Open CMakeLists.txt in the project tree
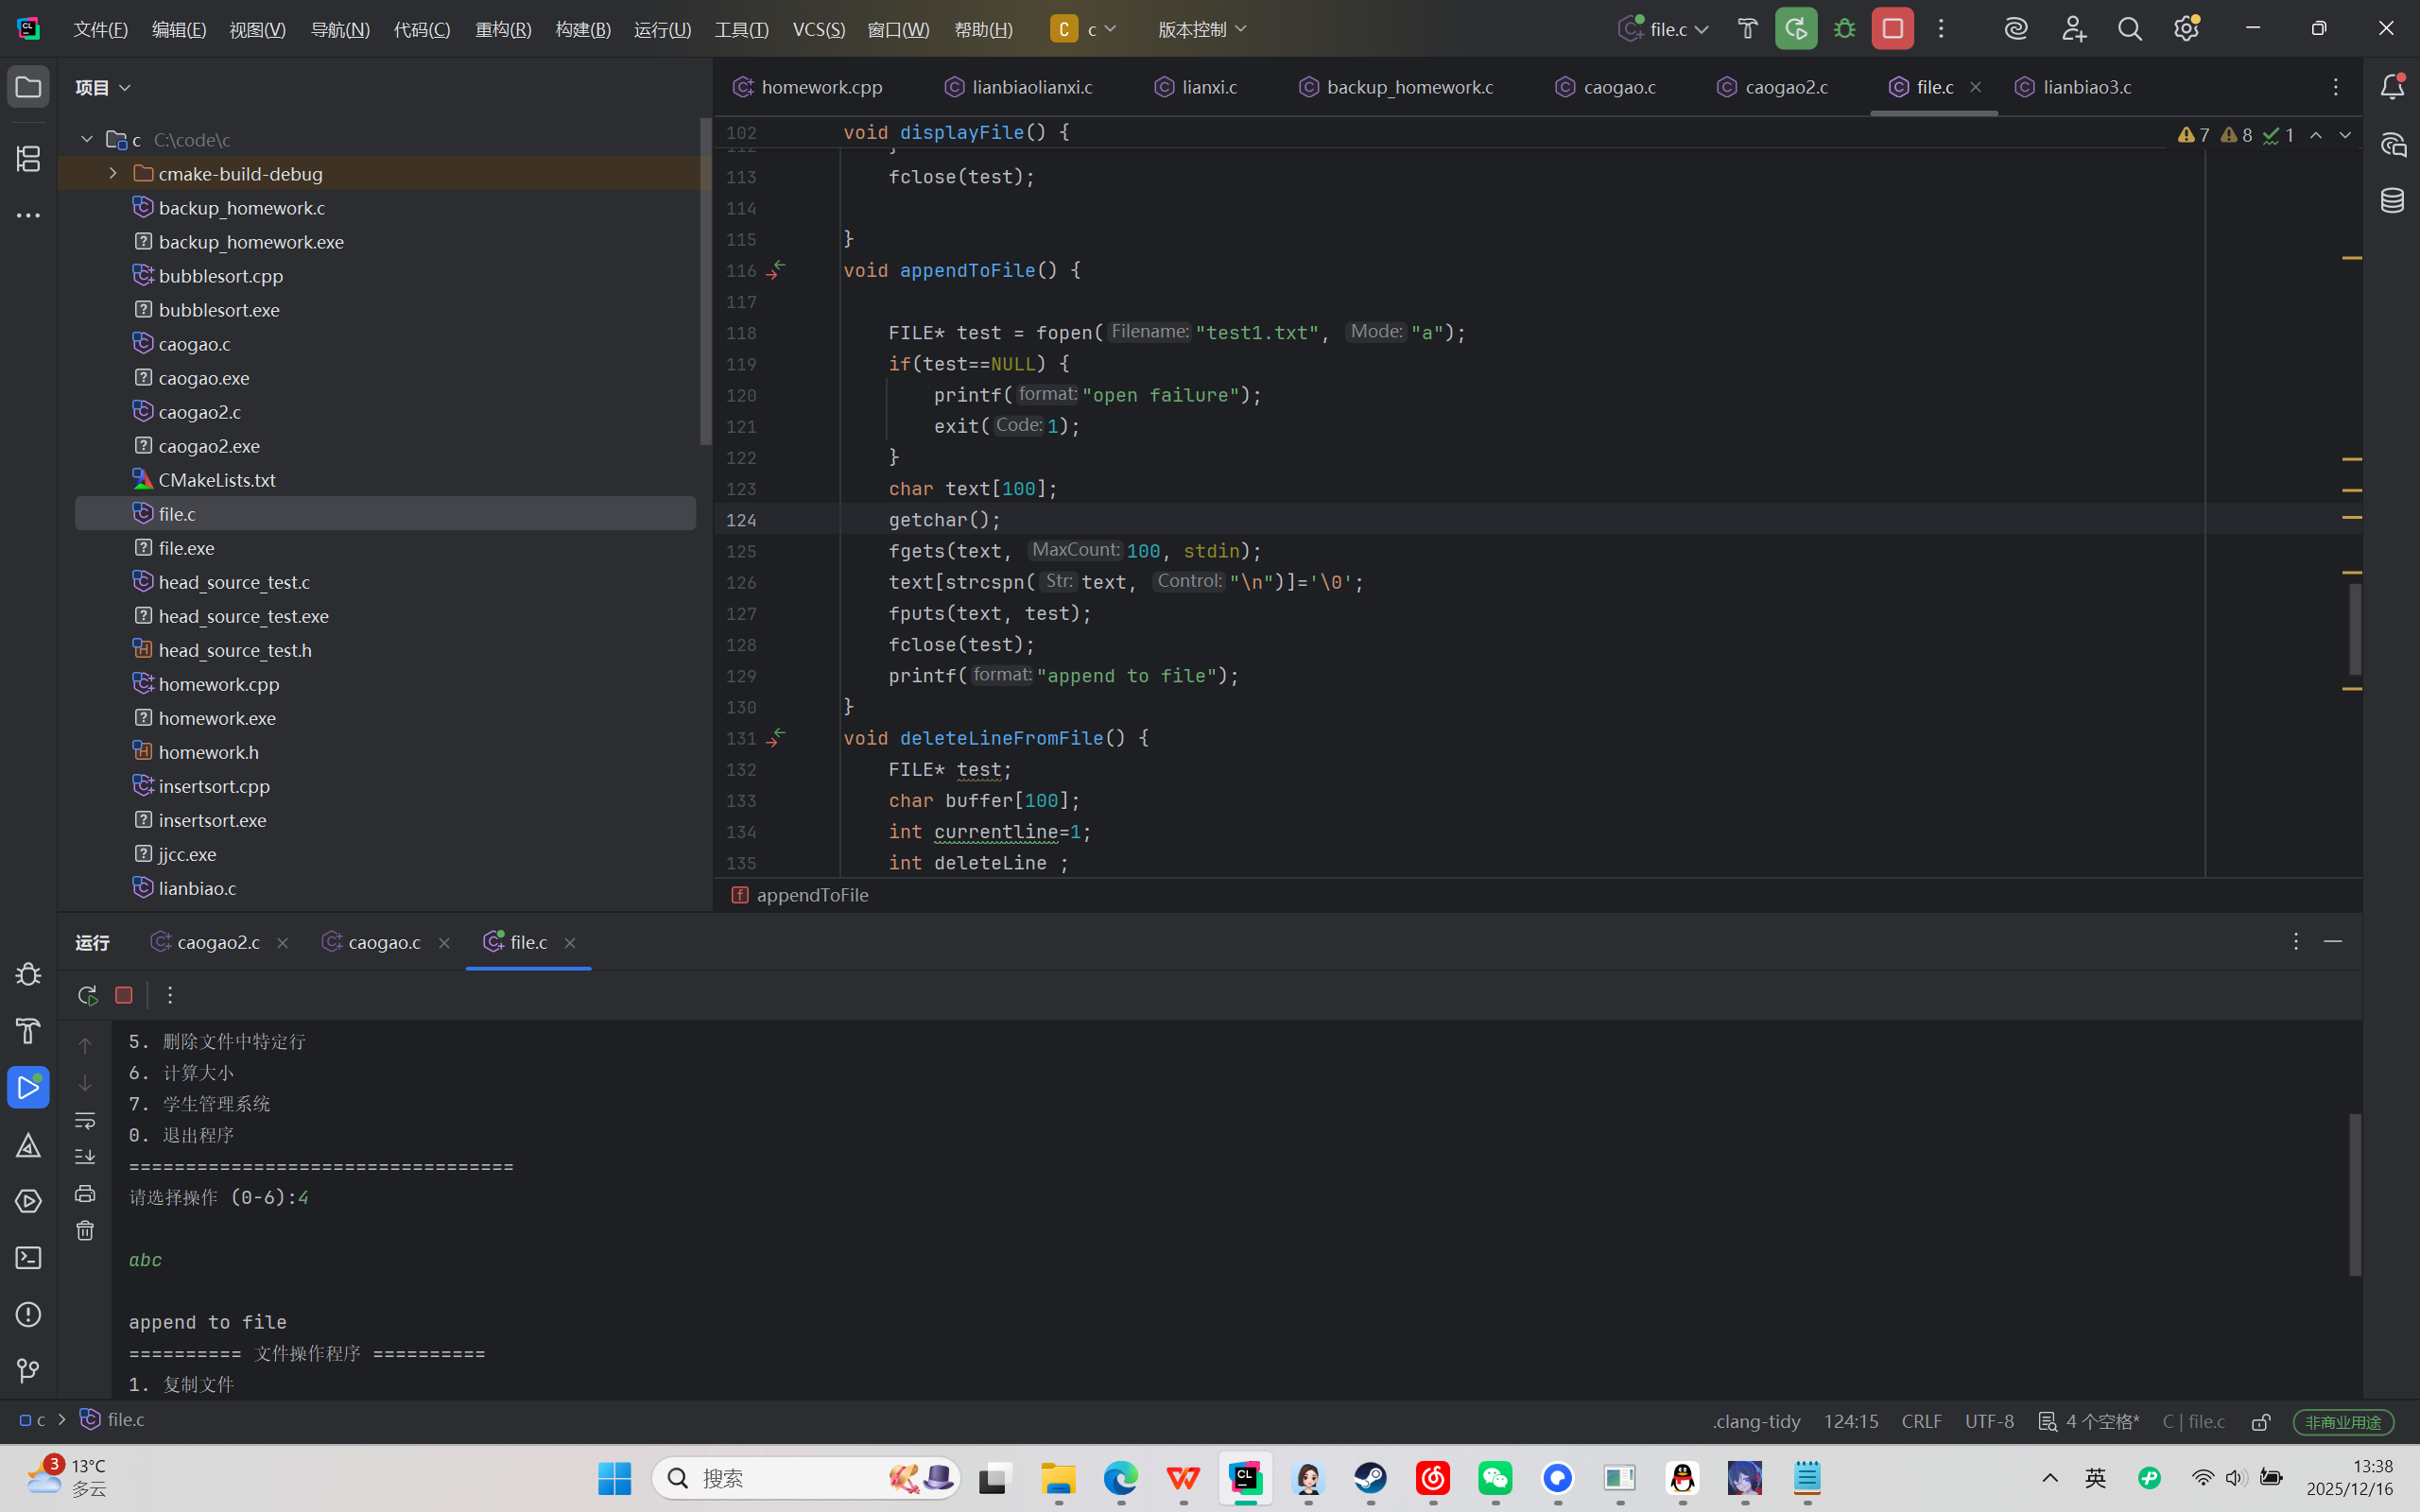 click(217, 480)
